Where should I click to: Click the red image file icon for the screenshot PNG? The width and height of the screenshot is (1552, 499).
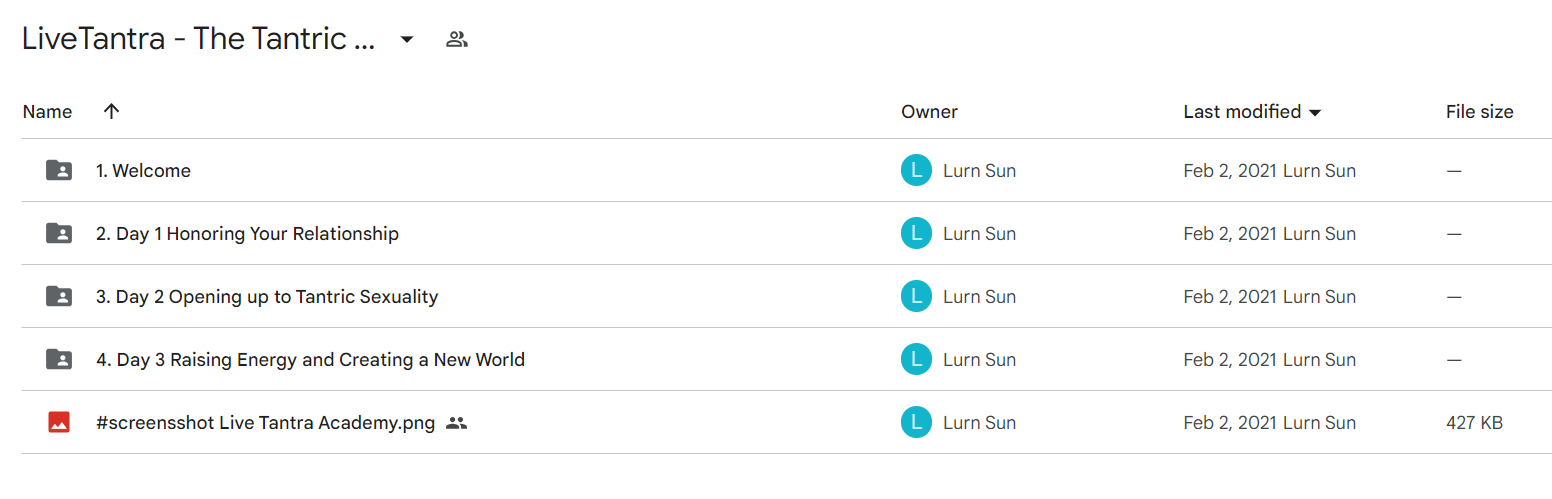(x=59, y=423)
